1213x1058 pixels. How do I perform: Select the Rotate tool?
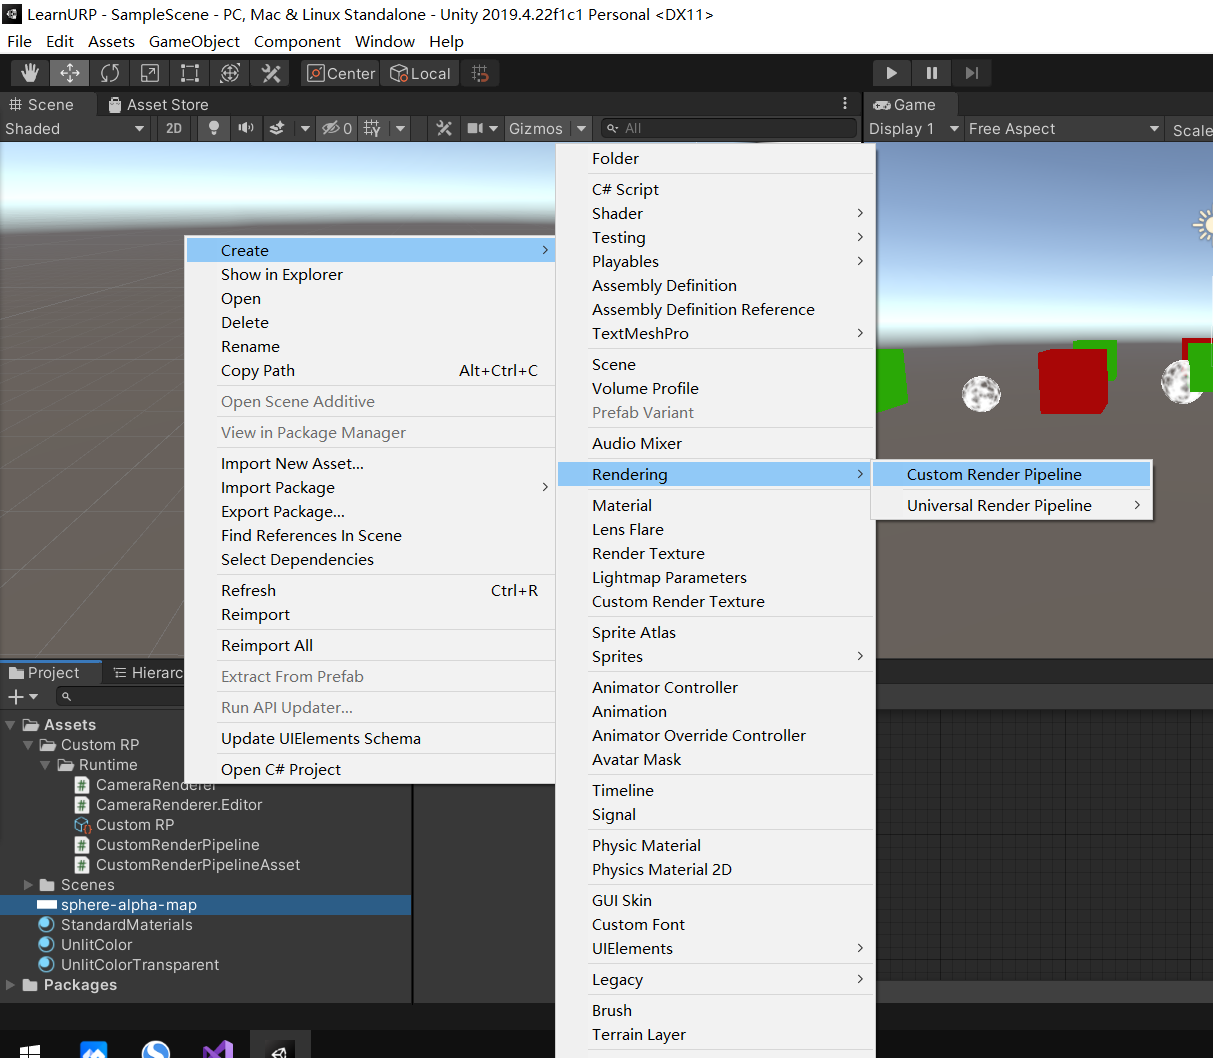coord(109,72)
